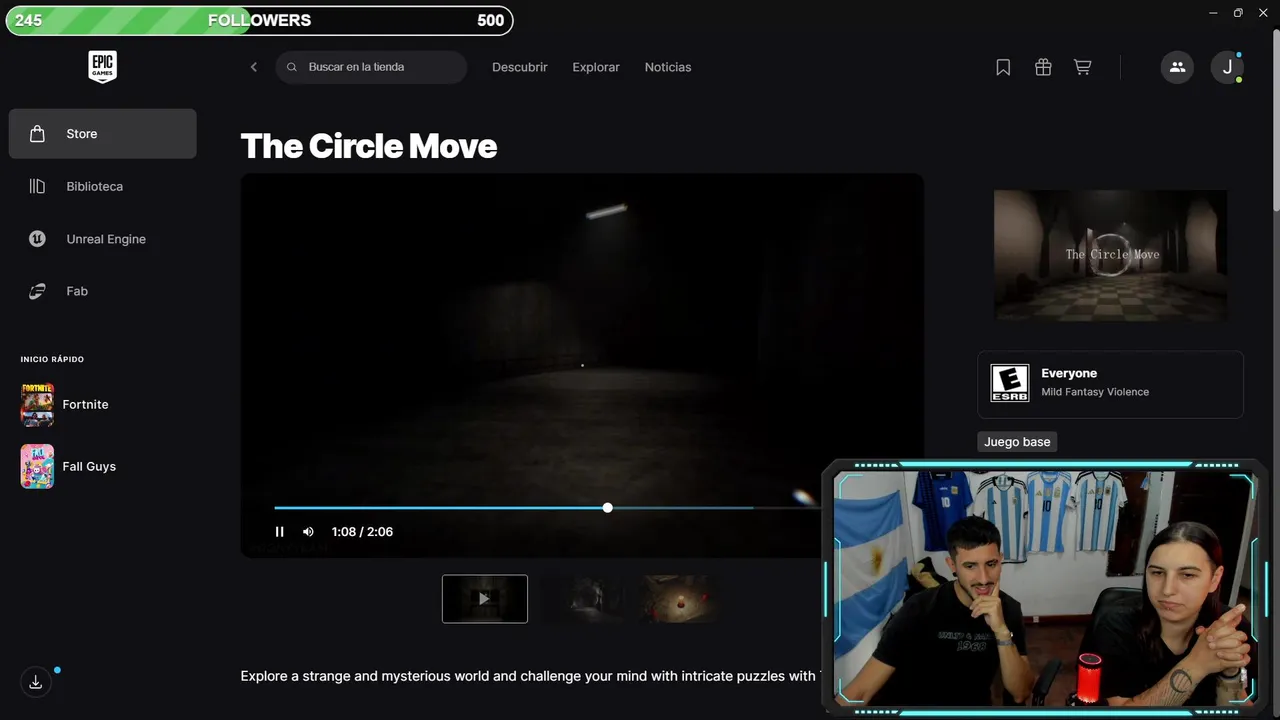Open the downloads arrow icon

(36, 682)
